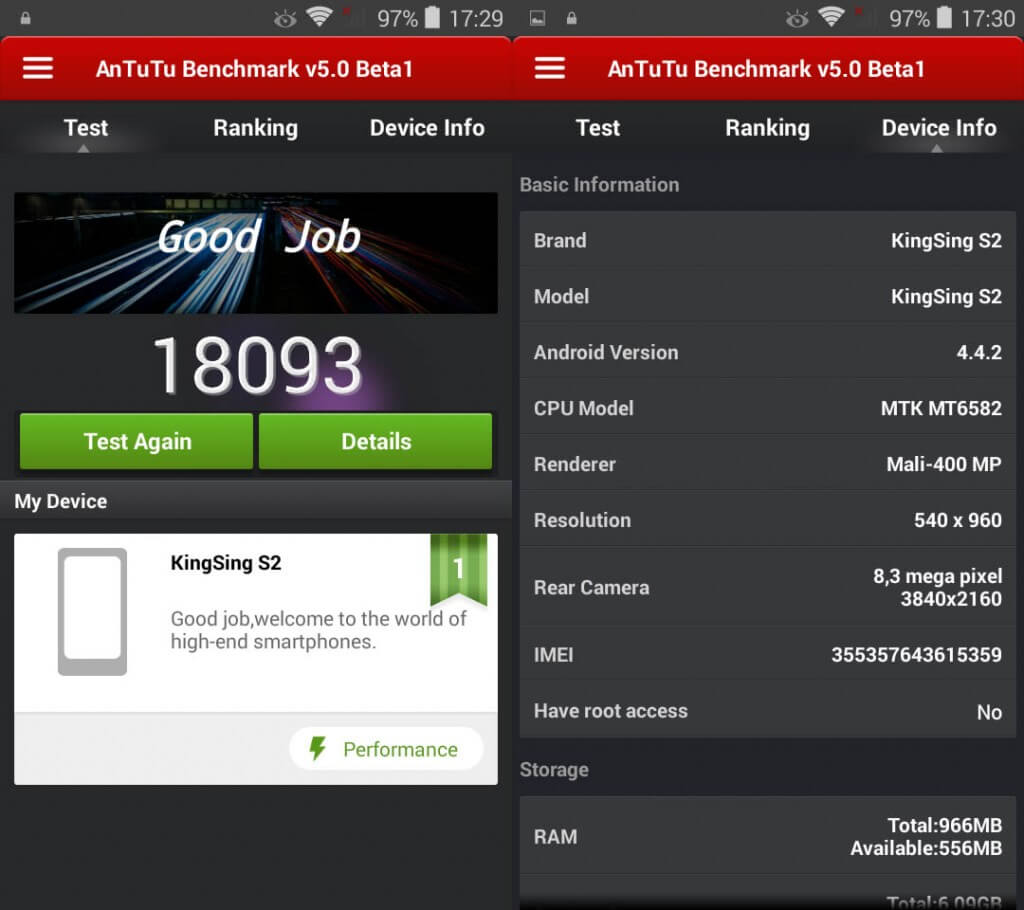This screenshot has width=1024, height=910.
Task: Tap the Model row
Action: point(767,297)
